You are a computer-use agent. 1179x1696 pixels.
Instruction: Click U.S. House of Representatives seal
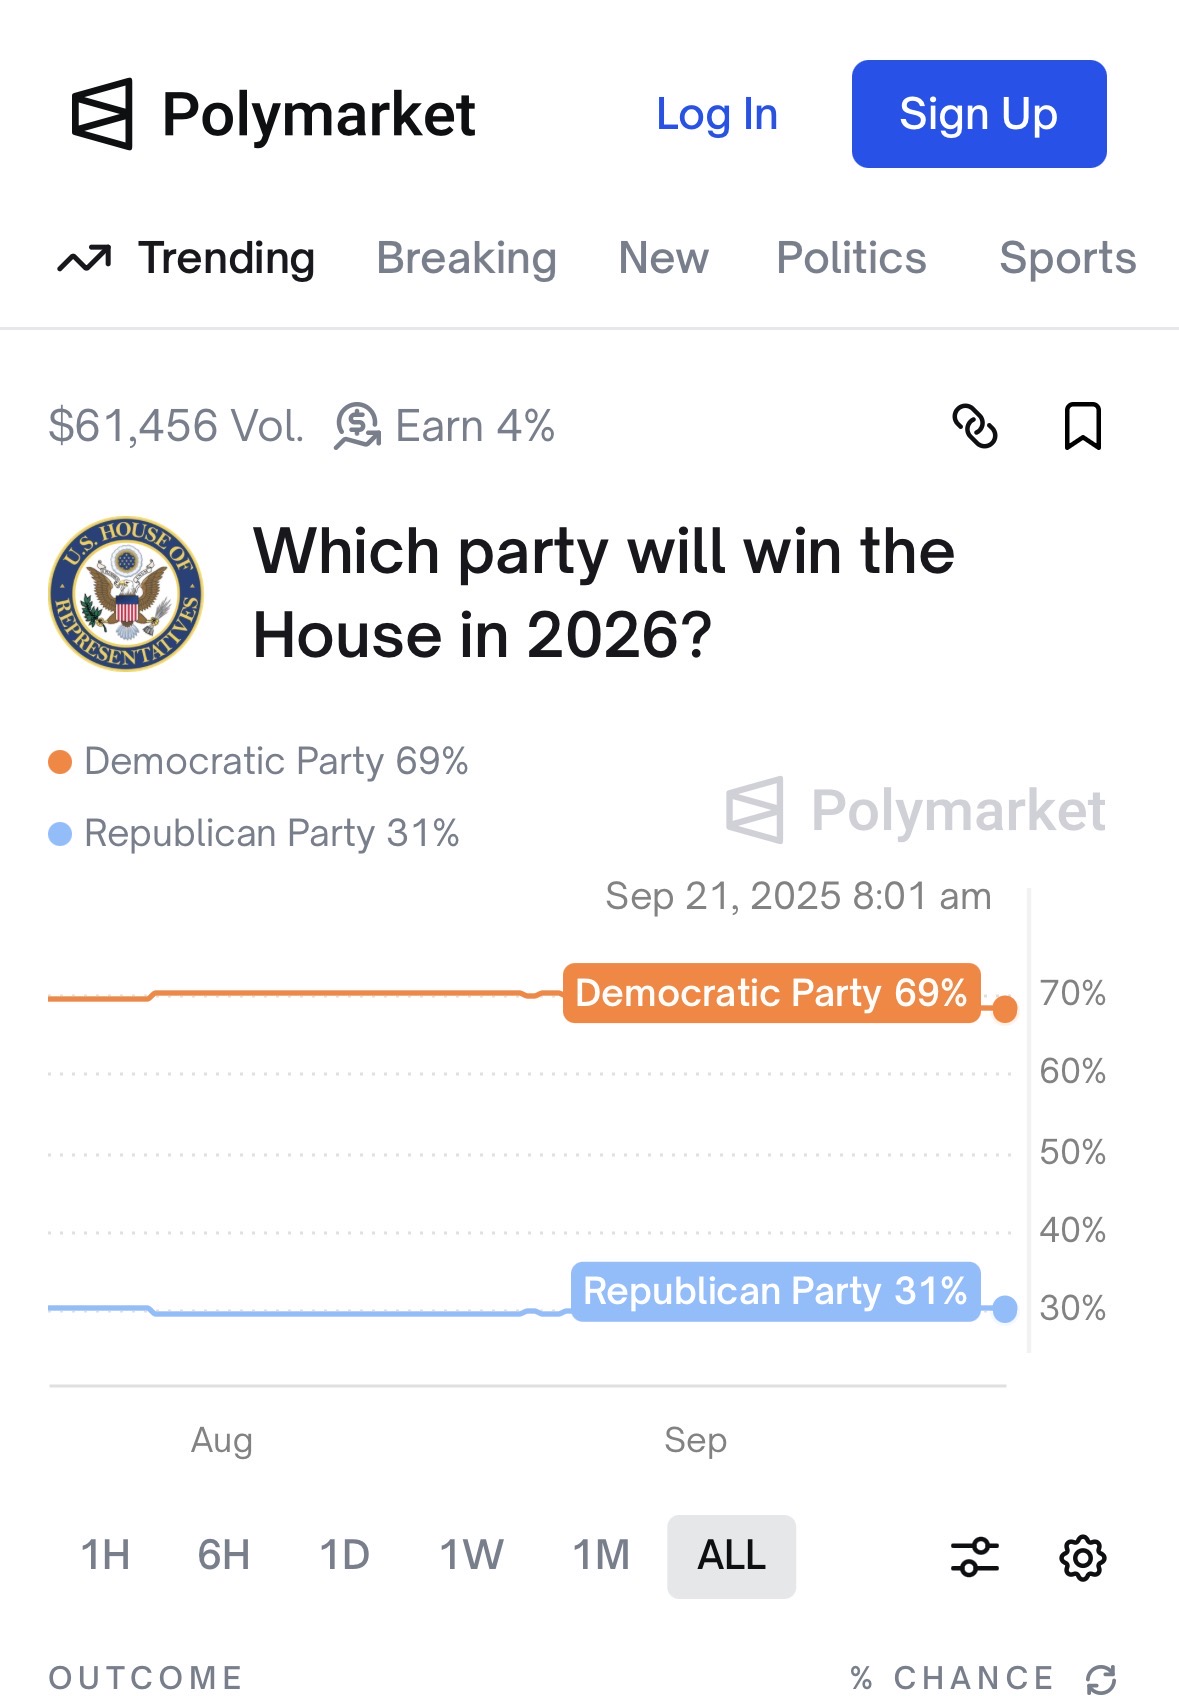pyautogui.click(x=126, y=594)
